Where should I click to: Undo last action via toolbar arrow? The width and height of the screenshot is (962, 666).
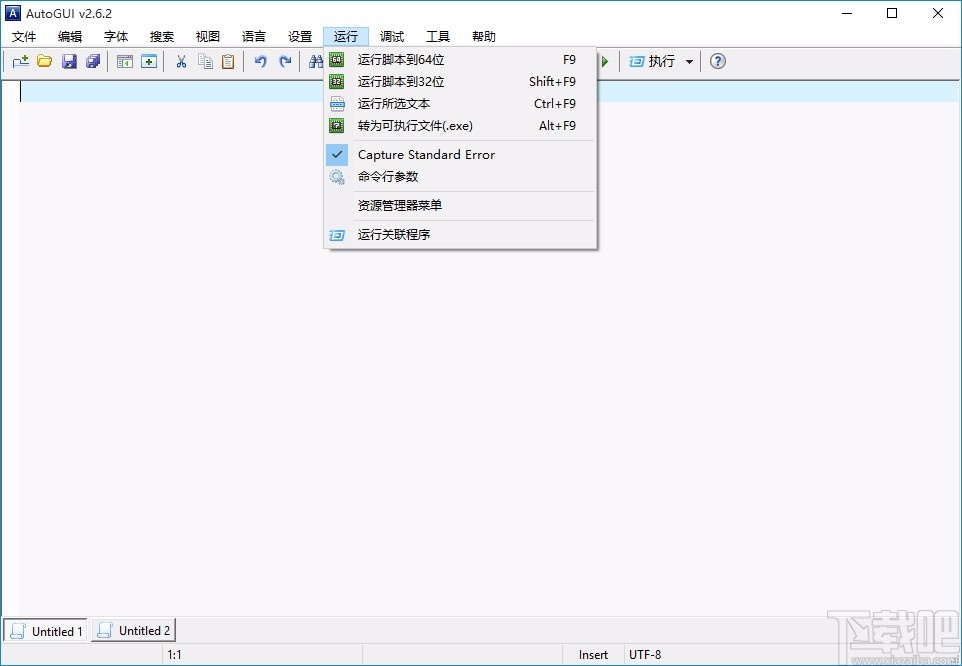point(260,61)
